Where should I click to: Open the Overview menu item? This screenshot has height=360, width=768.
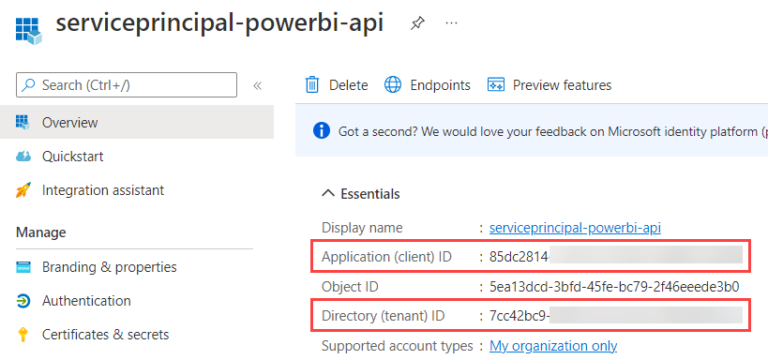tap(137, 122)
